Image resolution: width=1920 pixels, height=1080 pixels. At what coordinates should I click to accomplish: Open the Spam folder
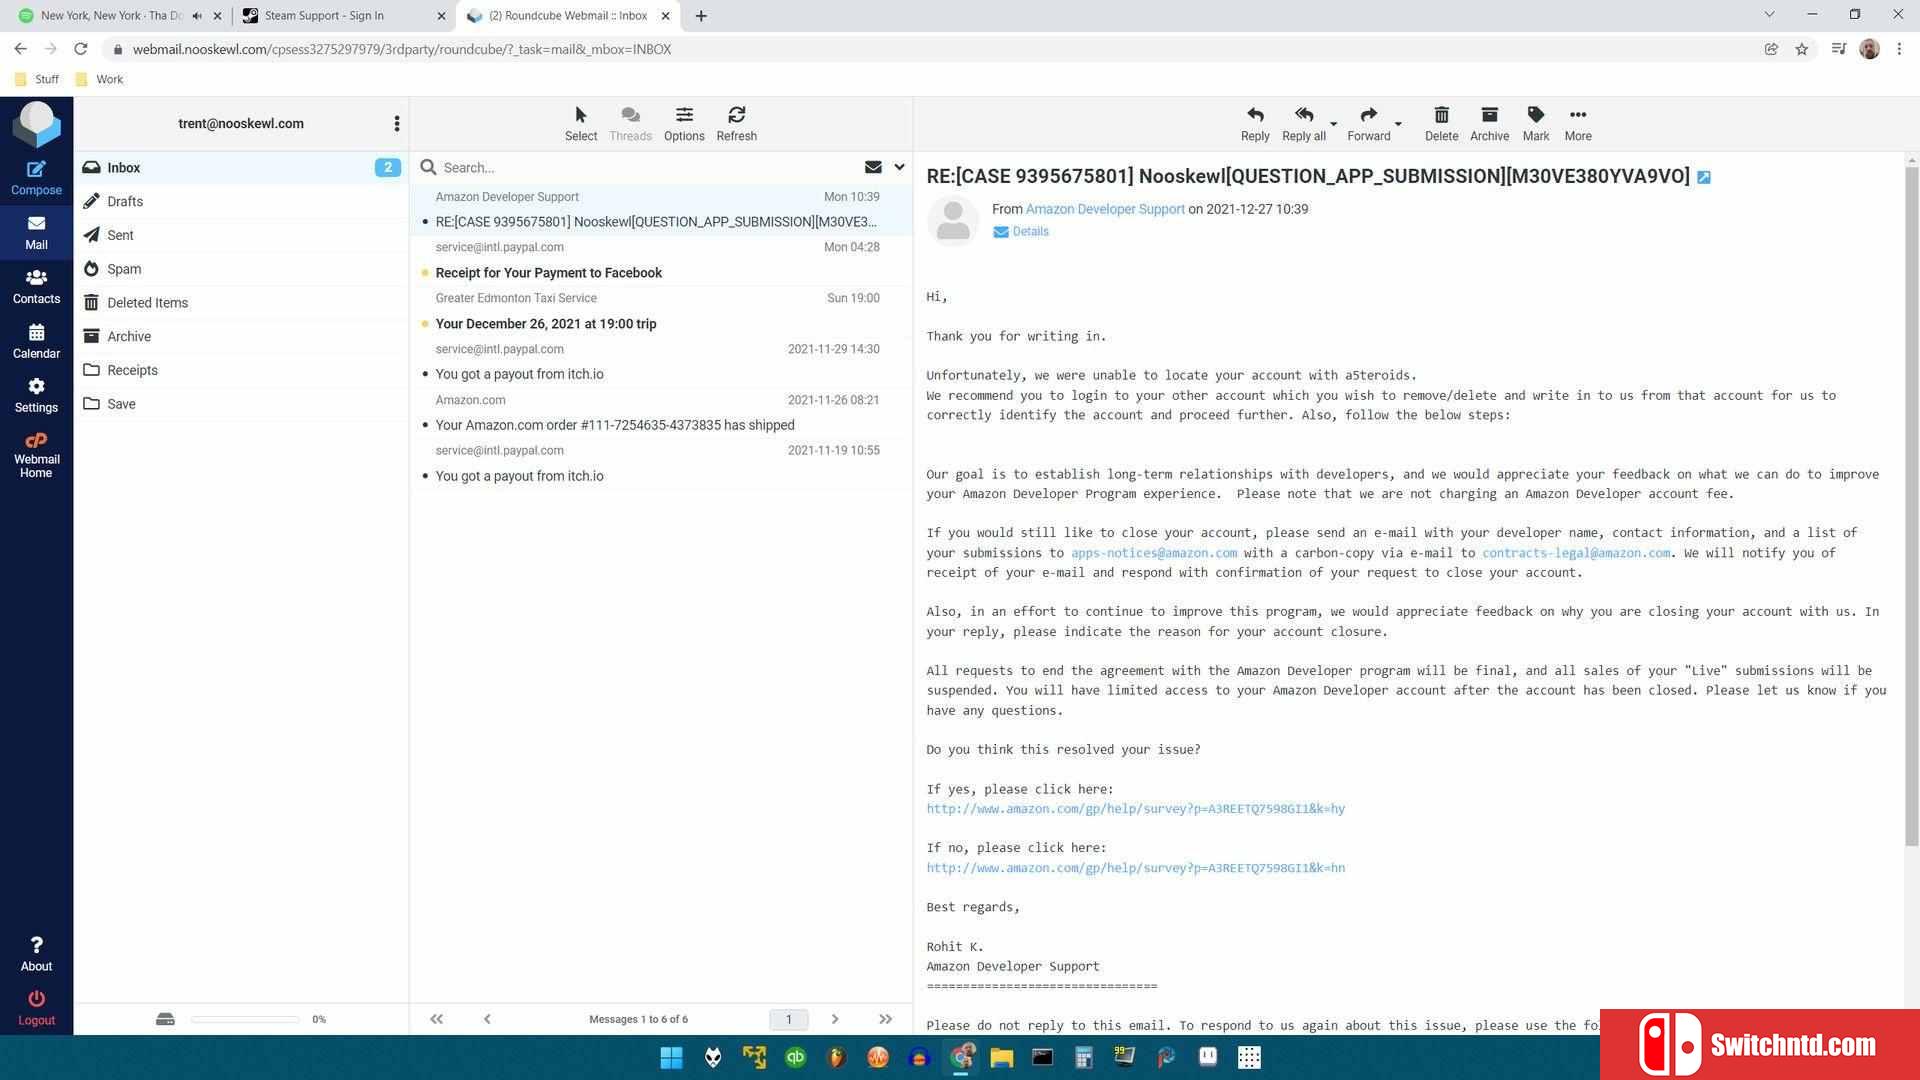(241, 269)
